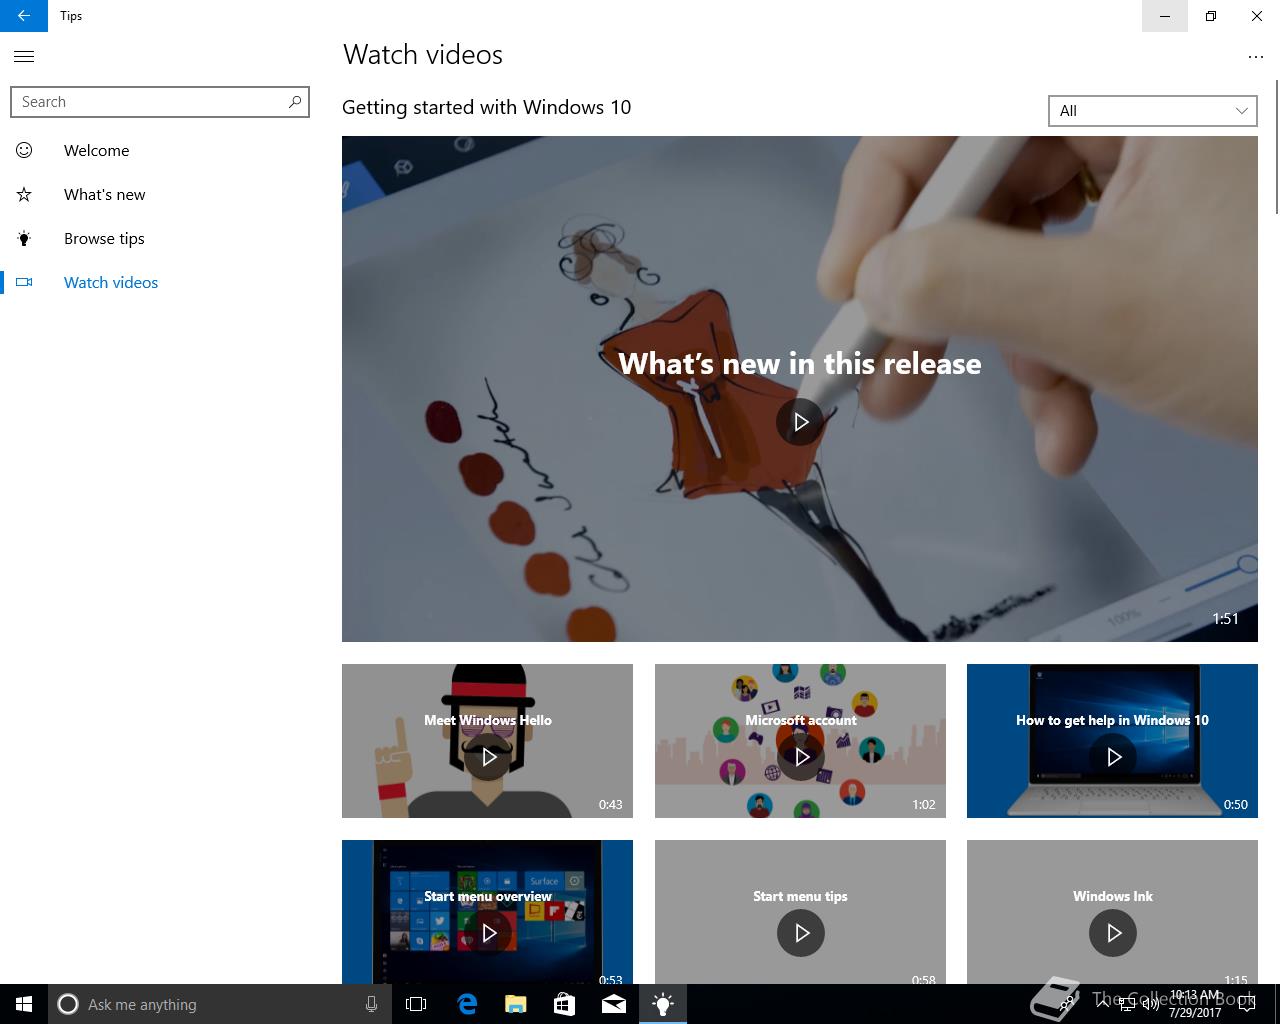Click the 0:43 duration on Windows Hello
This screenshot has width=1280, height=1024.
tap(610, 804)
